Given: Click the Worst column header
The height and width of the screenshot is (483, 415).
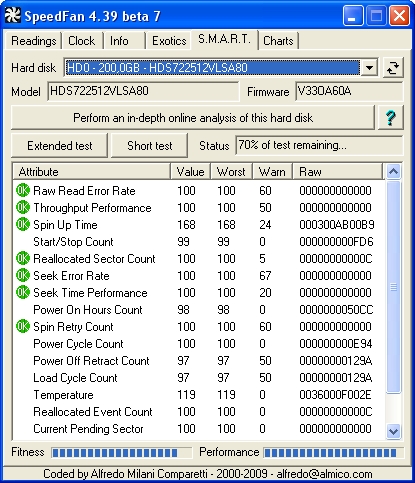Looking at the screenshot, I should (x=231, y=172).
